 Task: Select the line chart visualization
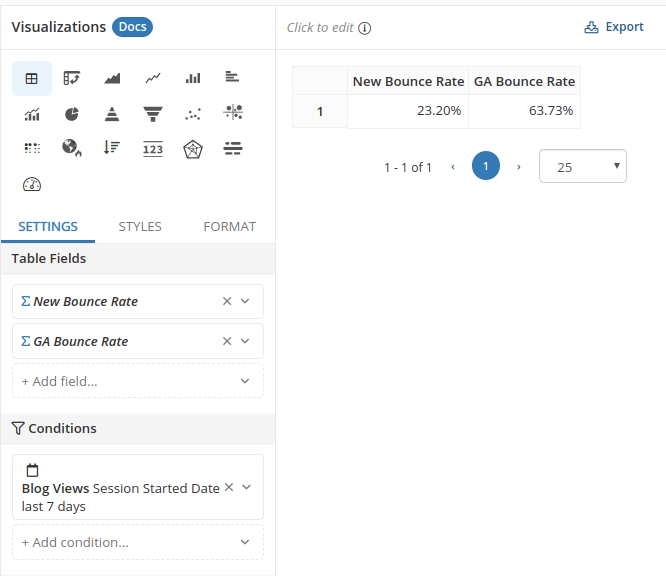click(153, 78)
